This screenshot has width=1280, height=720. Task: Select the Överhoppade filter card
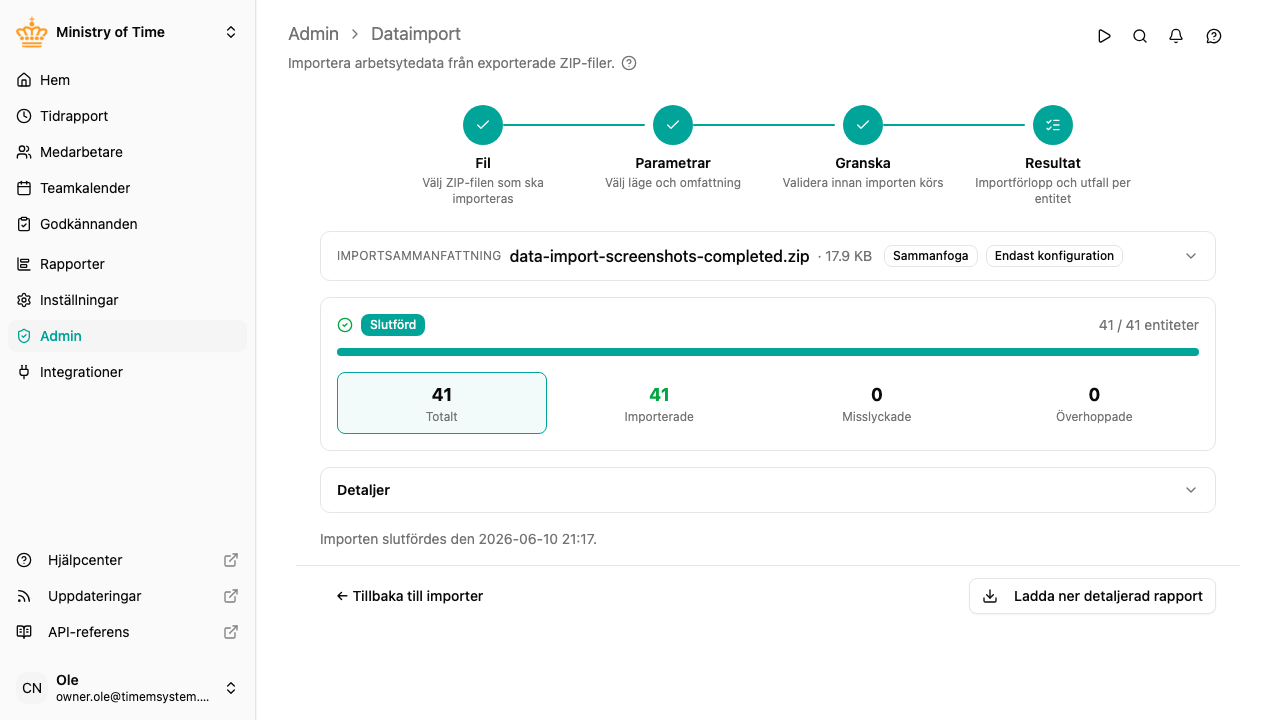coord(1094,403)
